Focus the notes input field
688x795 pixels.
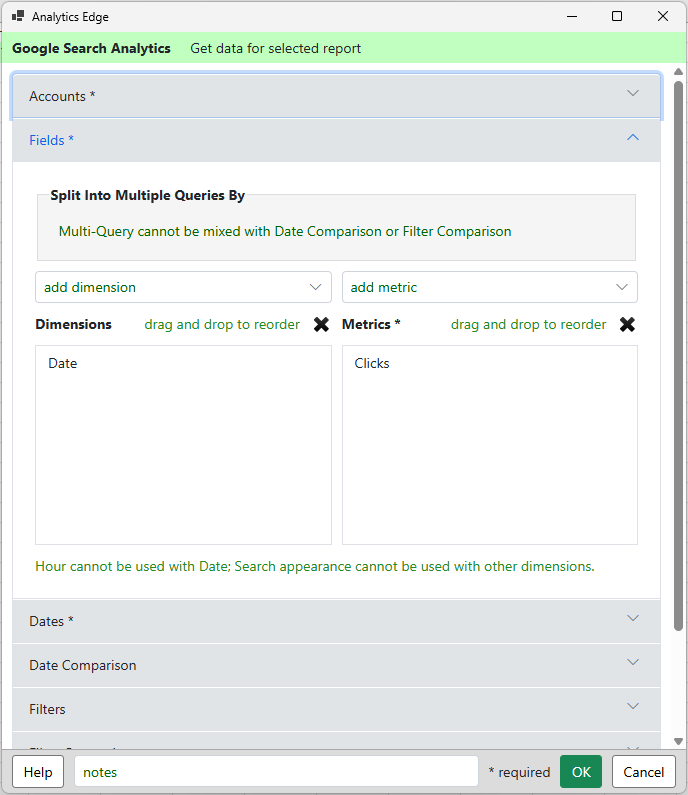276,772
